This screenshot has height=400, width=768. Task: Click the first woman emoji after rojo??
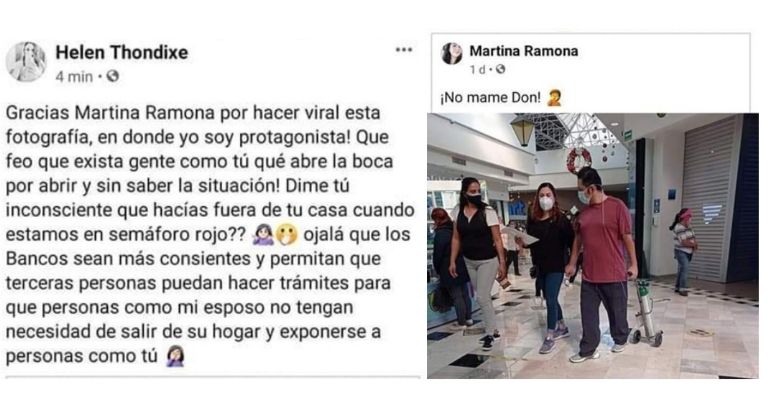tap(263, 235)
